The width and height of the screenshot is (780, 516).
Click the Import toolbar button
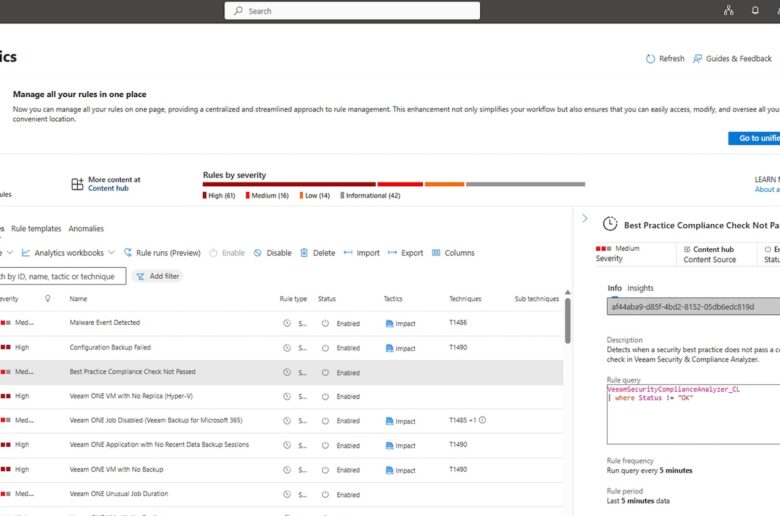tap(361, 253)
